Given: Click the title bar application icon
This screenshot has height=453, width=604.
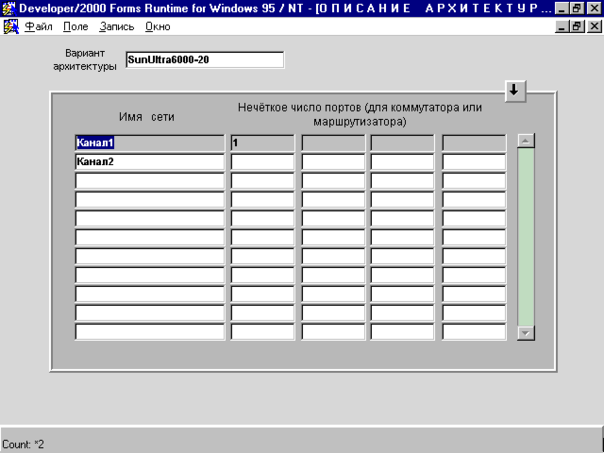Looking at the screenshot, I should tap(8, 8).
